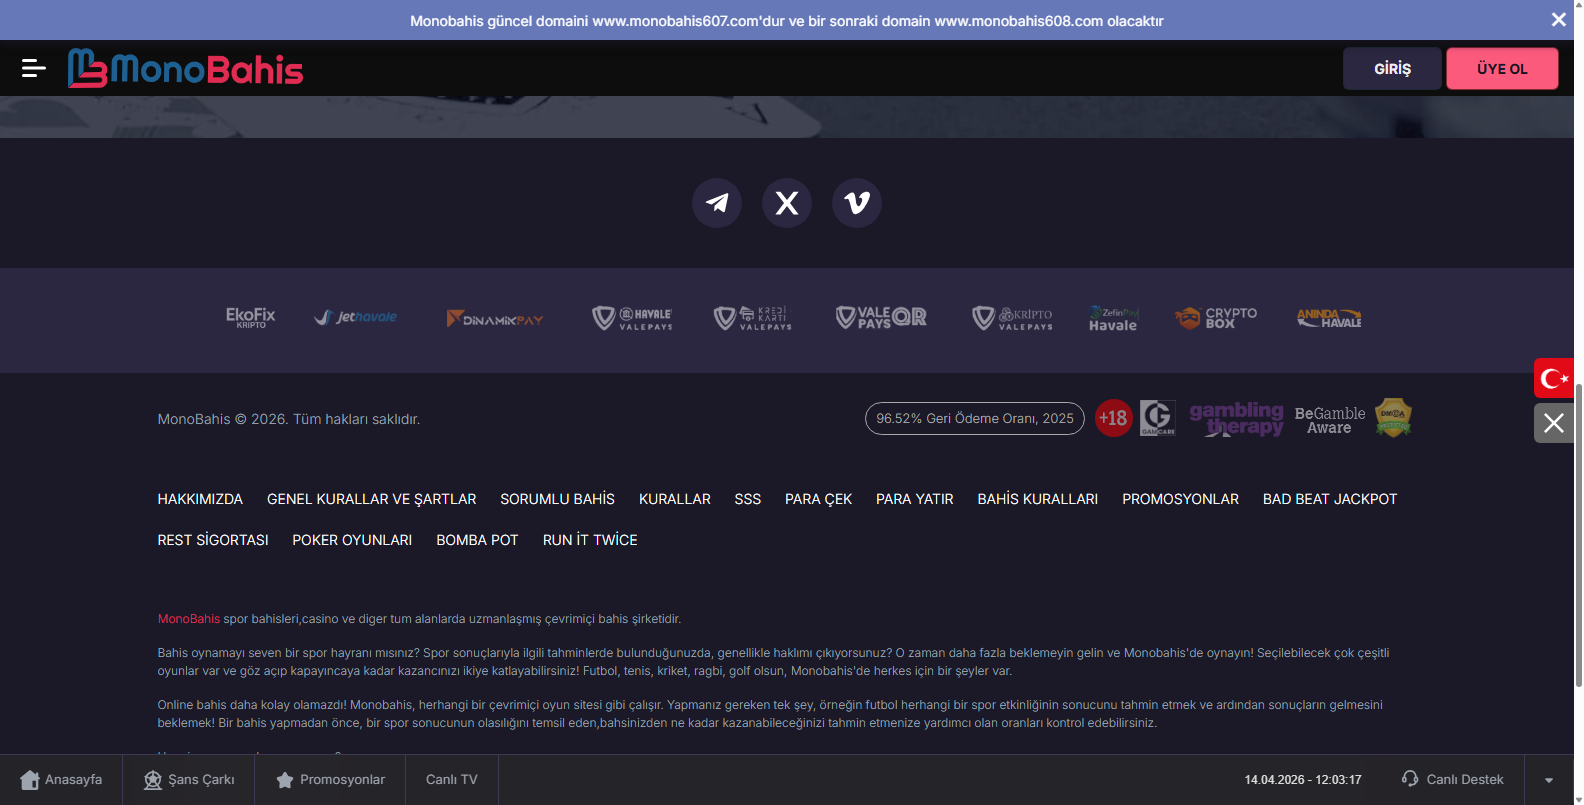Click the Kripto Valepays logo

1013,318
